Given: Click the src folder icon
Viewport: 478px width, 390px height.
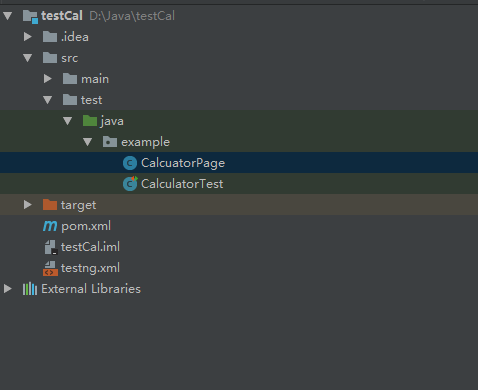Looking at the screenshot, I should coord(50,58).
